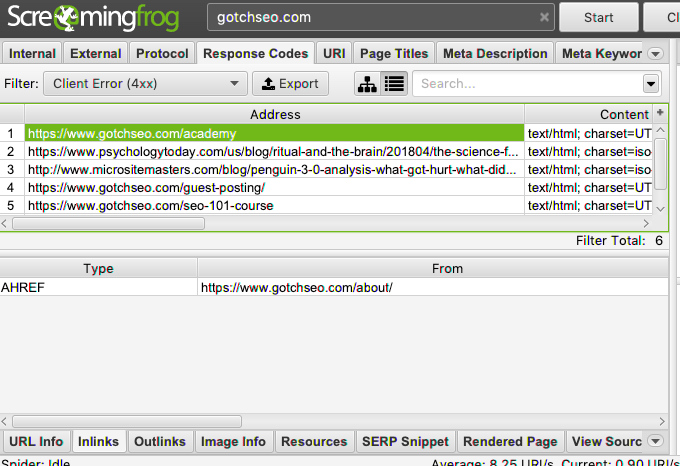Click the plus icon to add columns
The width and height of the screenshot is (680, 466).
coord(660,114)
